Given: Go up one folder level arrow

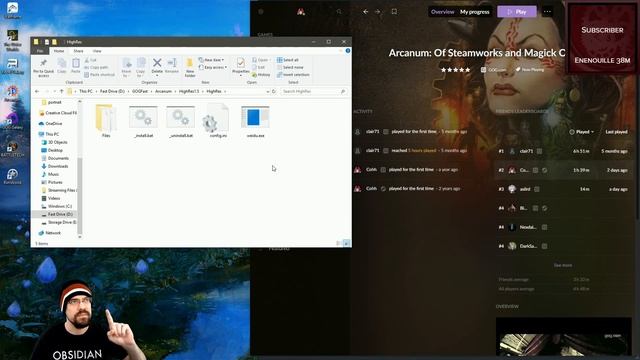Looking at the screenshot, I should (62, 91).
